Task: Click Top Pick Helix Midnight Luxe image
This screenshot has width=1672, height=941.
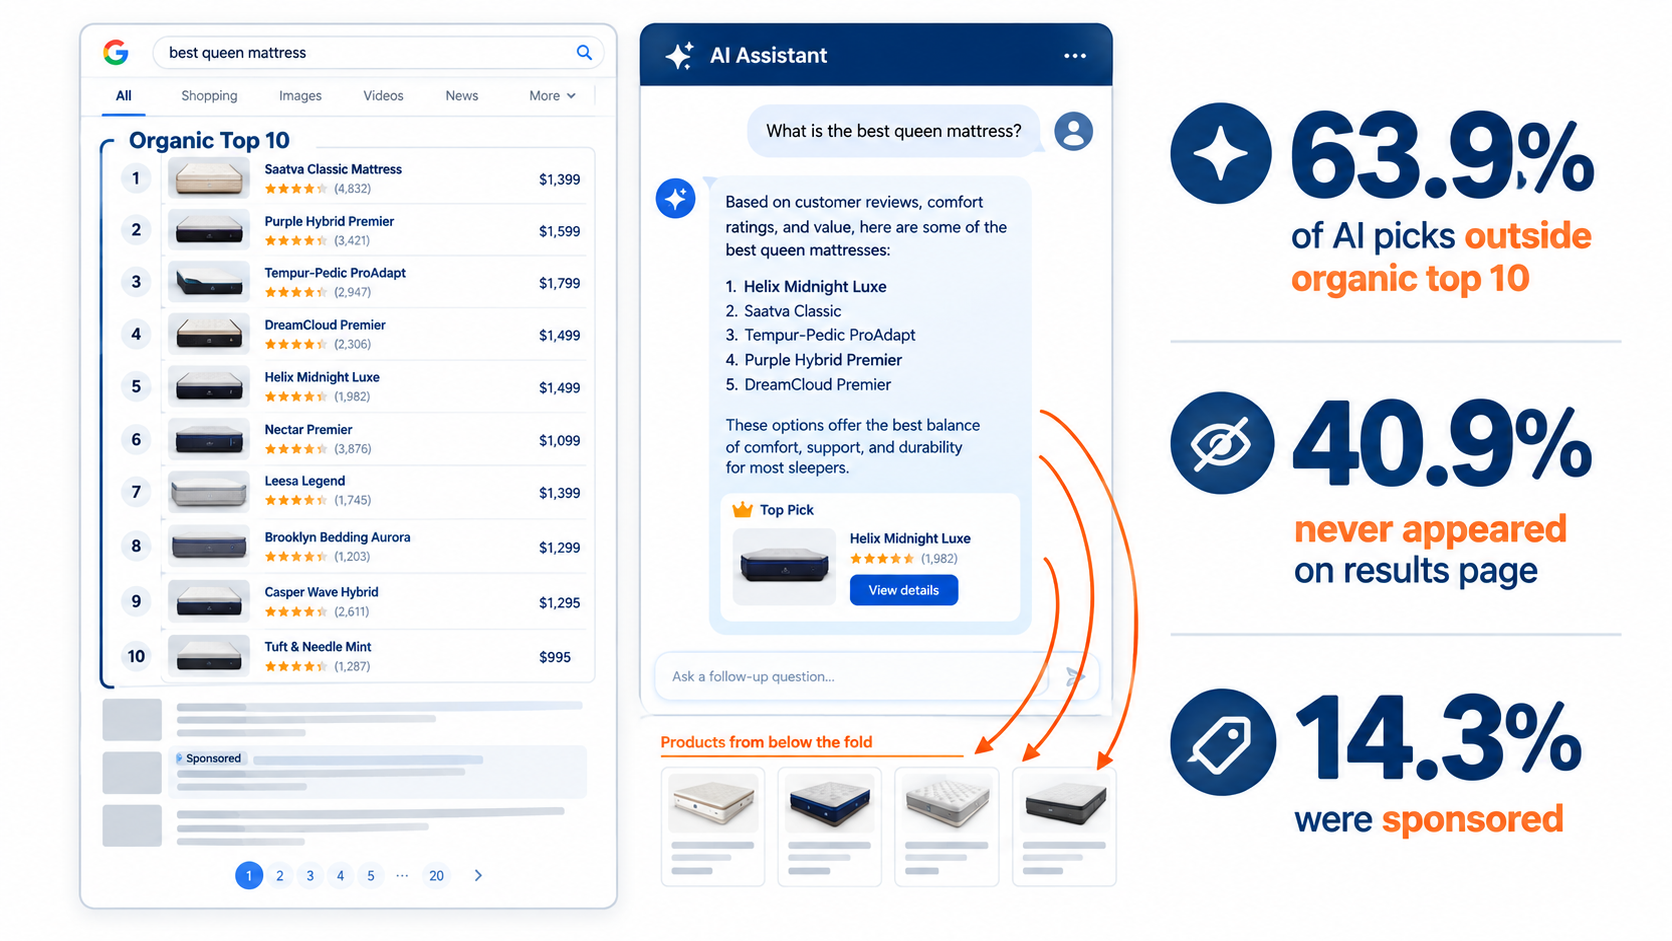Action: pyautogui.click(x=784, y=566)
